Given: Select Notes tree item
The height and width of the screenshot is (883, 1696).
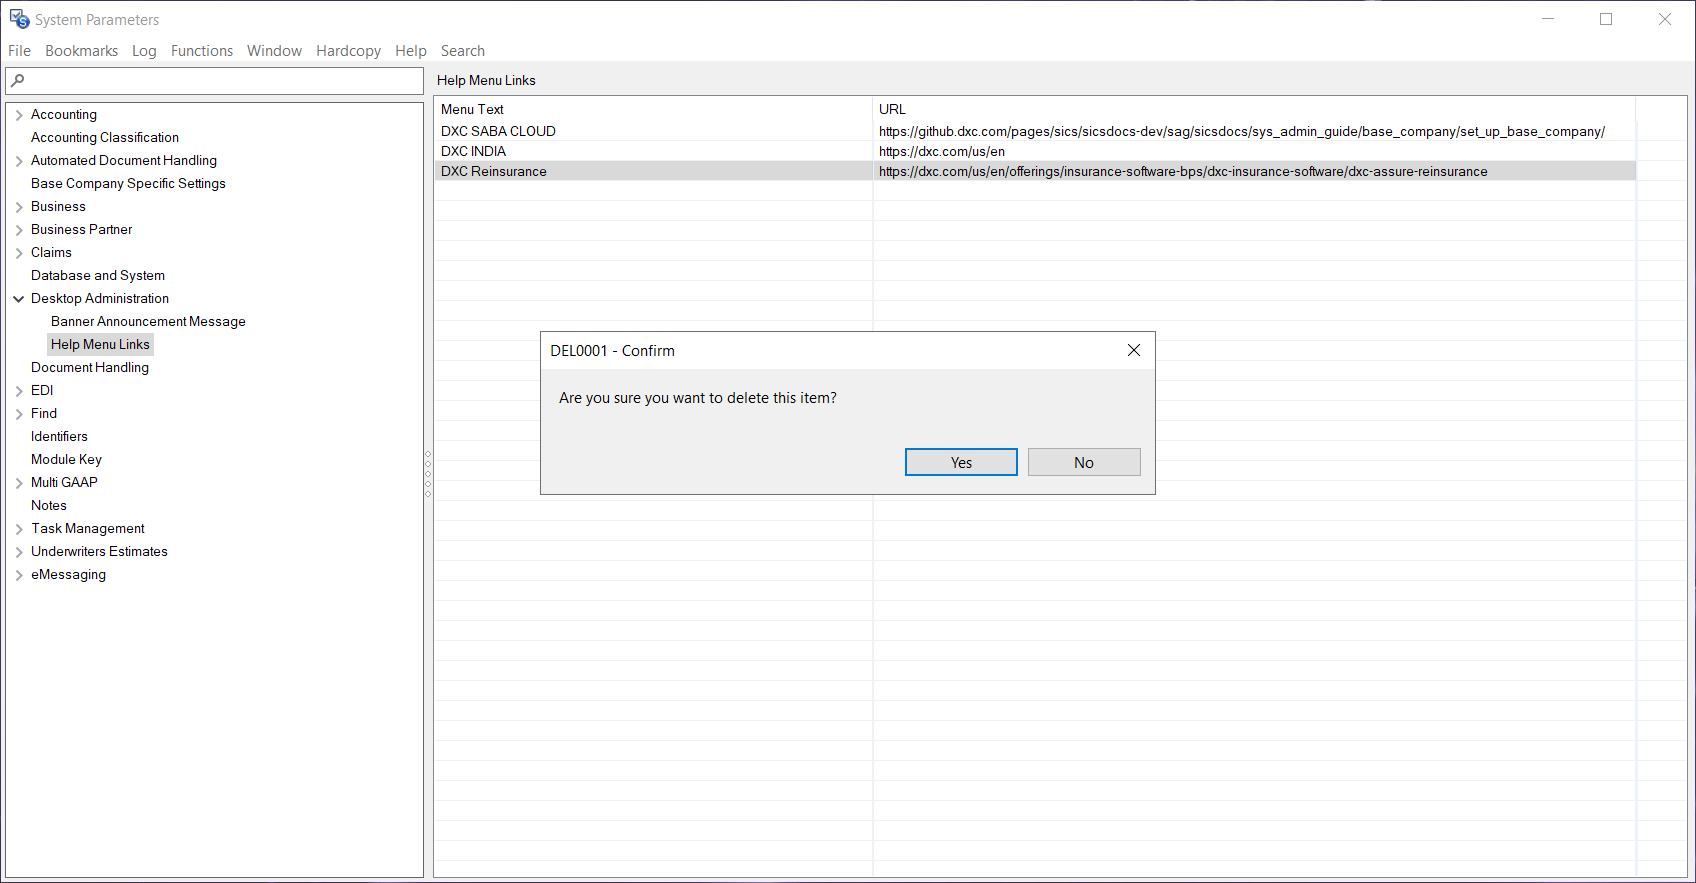Looking at the screenshot, I should point(49,506).
